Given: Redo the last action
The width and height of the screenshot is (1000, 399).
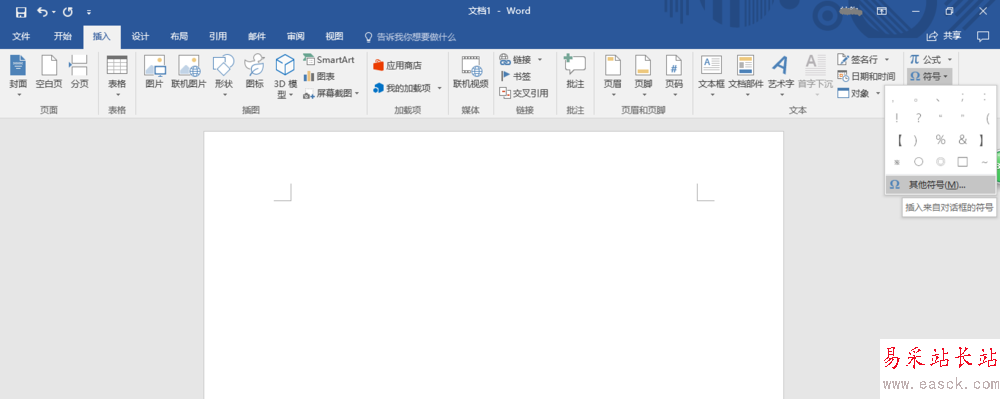Looking at the screenshot, I should 68,11.
